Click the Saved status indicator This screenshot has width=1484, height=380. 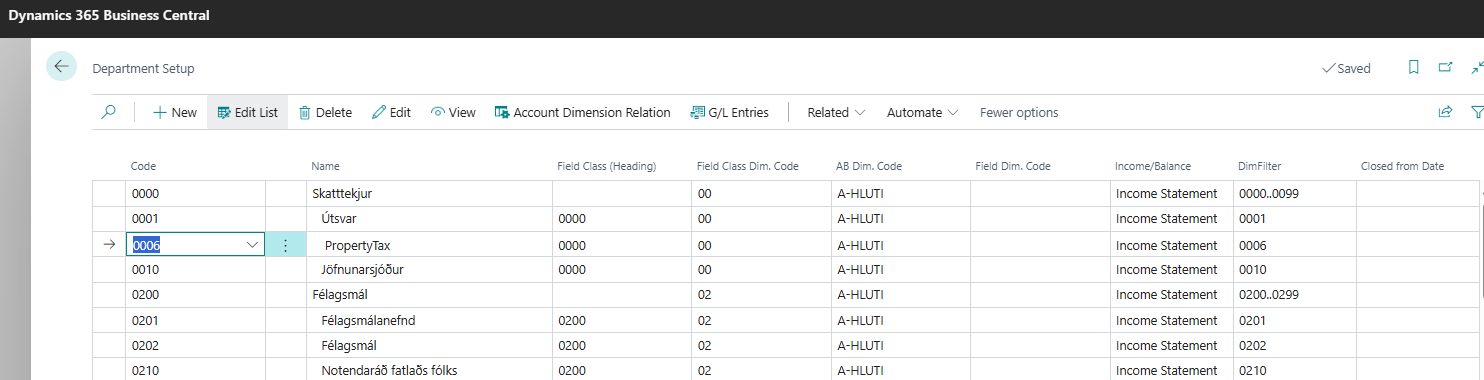tap(1346, 68)
